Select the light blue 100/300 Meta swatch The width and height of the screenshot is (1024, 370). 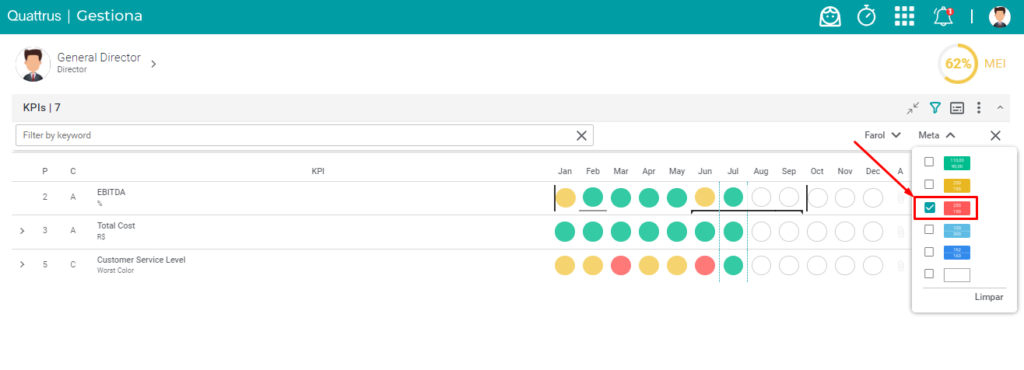pyautogui.click(x=957, y=230)
